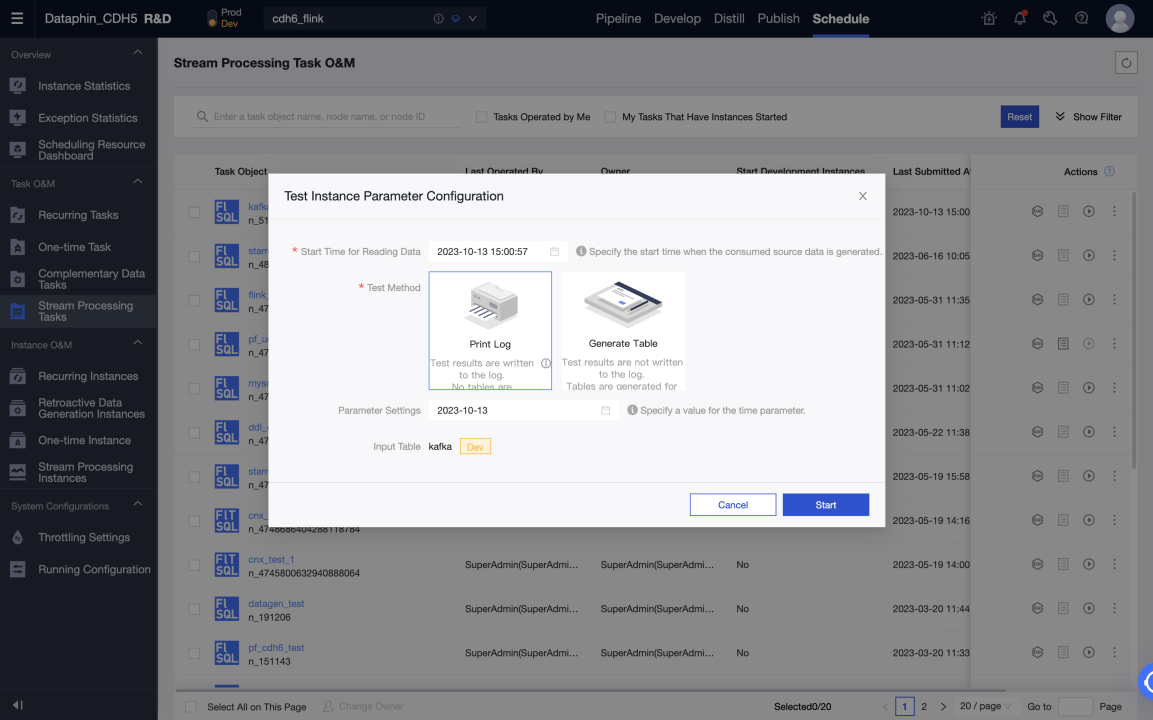The height and width of the screenshot is (720, 1153).
Task: Select the Generate Table test method
Action: [x=623, y=330]
